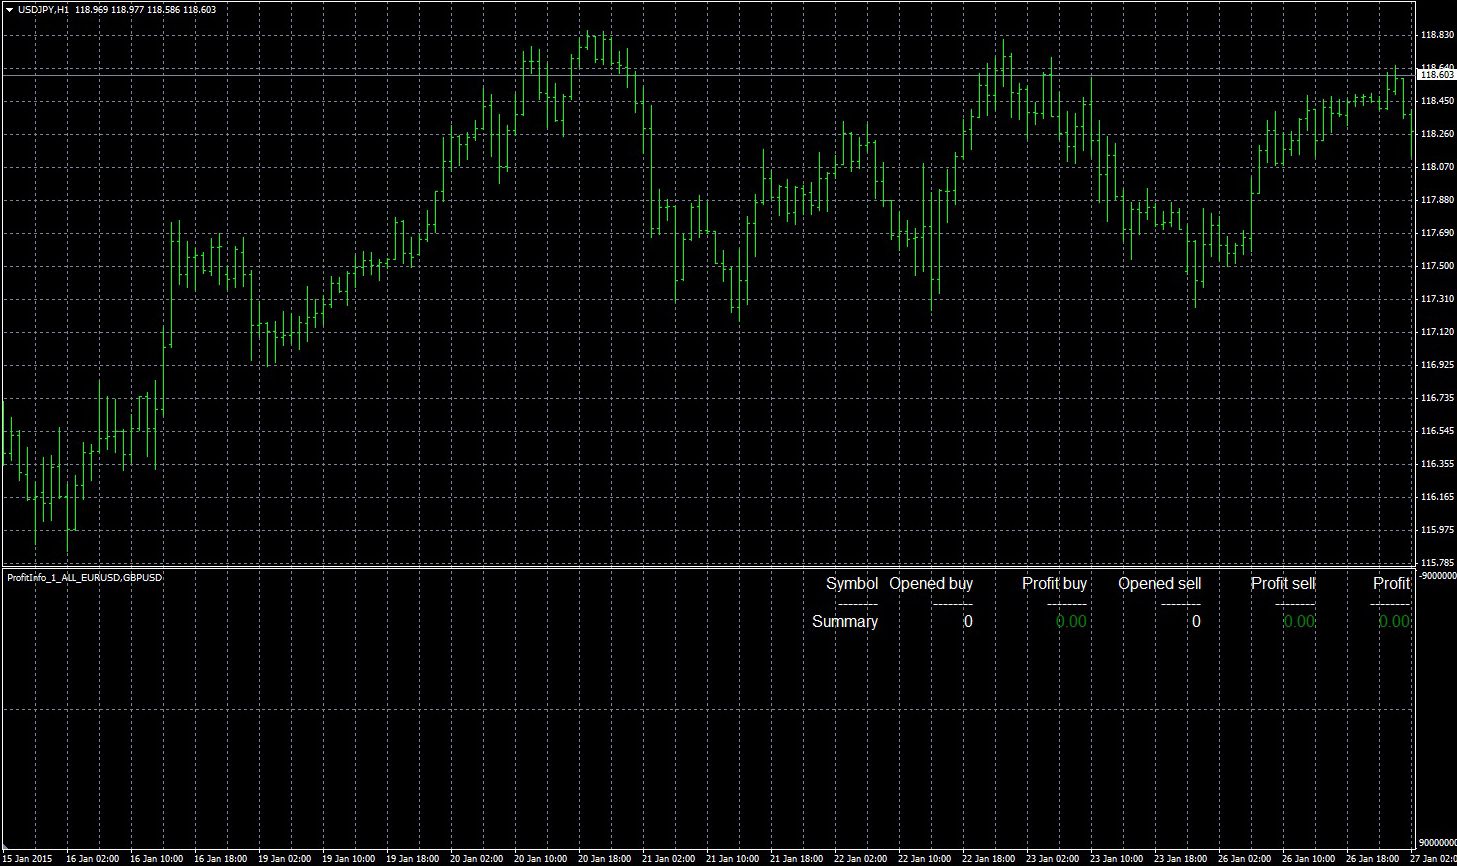Image resolution: width=1457 pixels, height=866 pixels.
Task: Open the dropdown arrow beside USDJPY,H1
Action: pyautogui.click(x=10, y=9)
